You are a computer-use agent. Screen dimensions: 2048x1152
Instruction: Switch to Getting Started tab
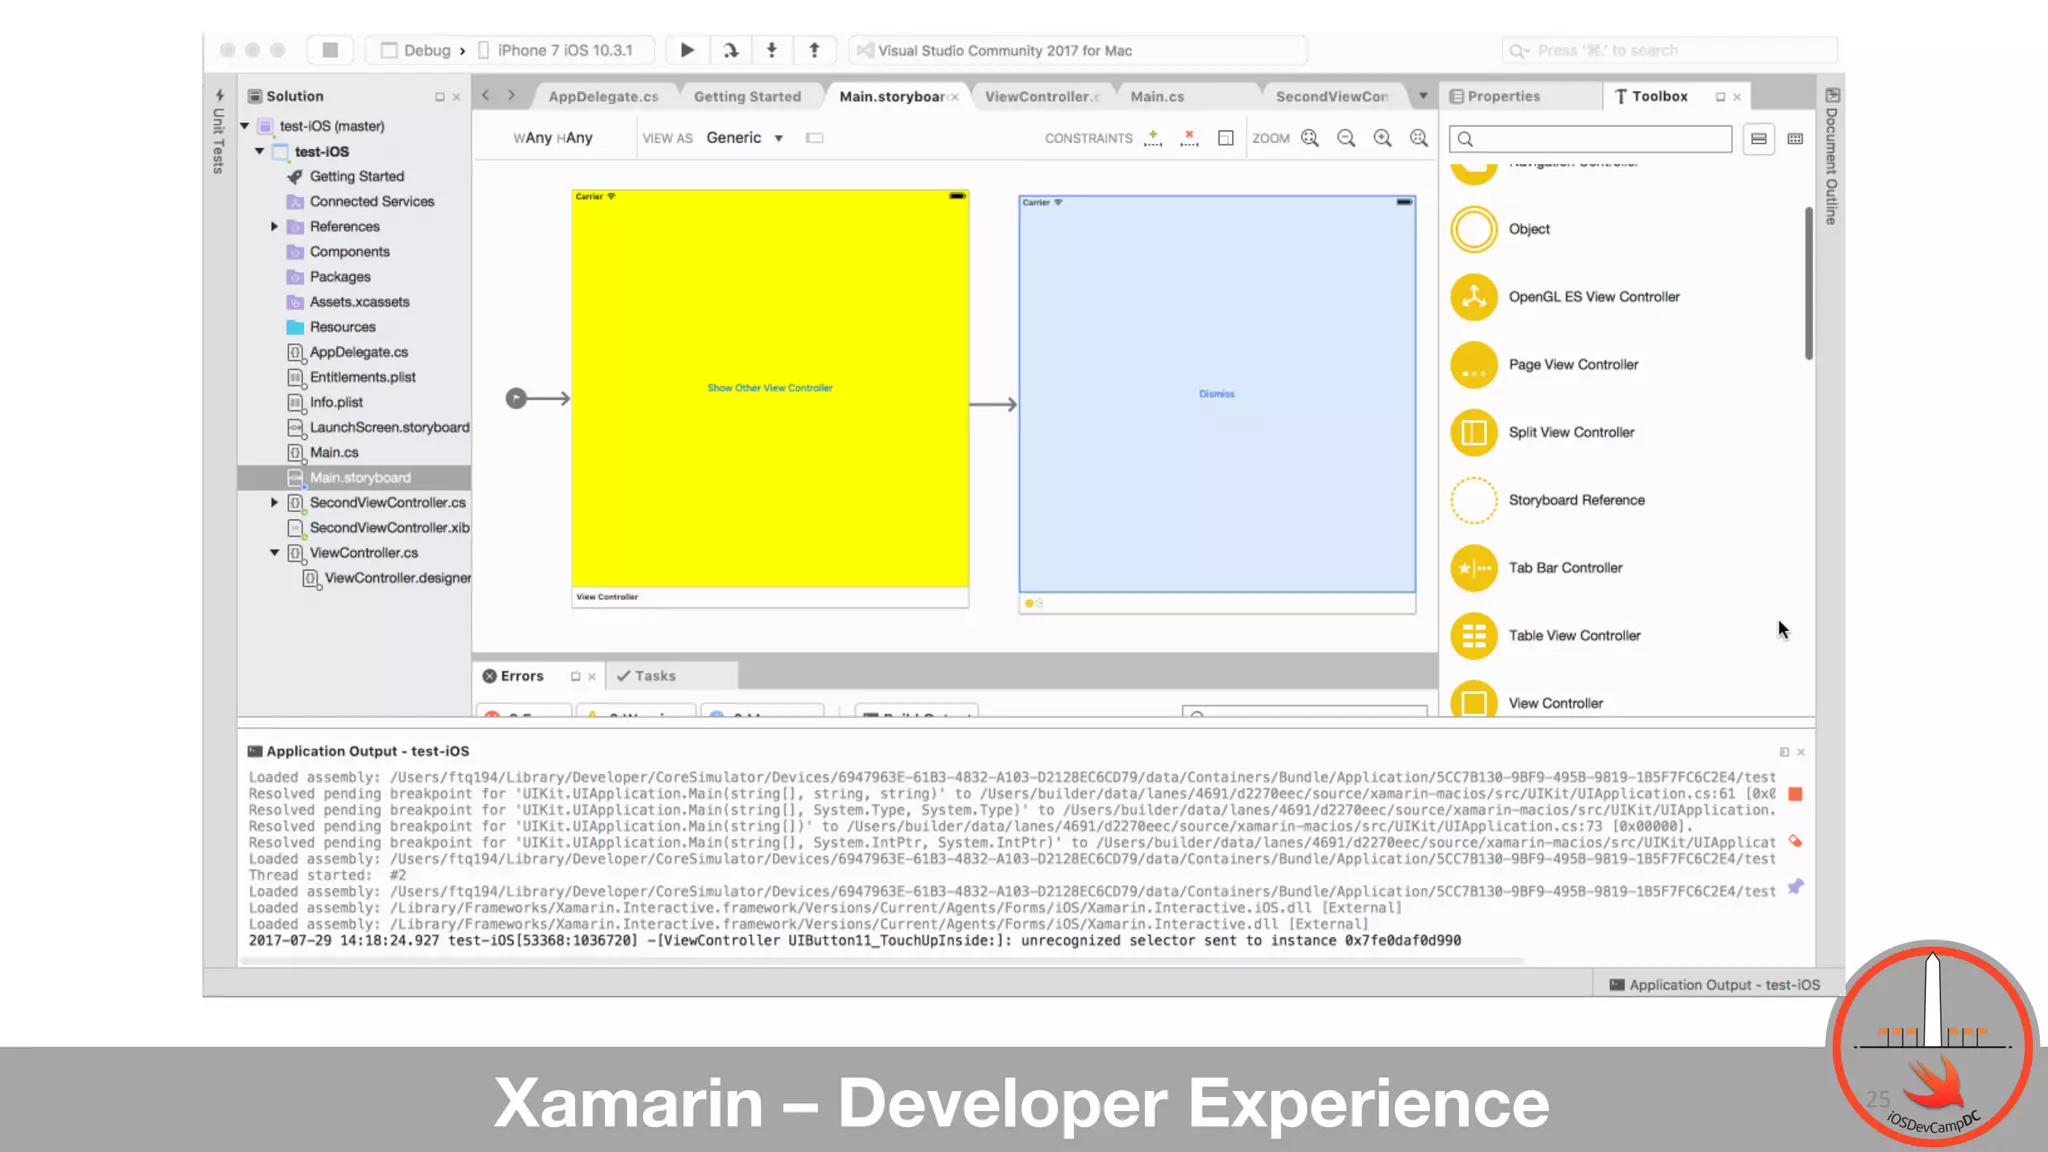click(x=747, y=96)
